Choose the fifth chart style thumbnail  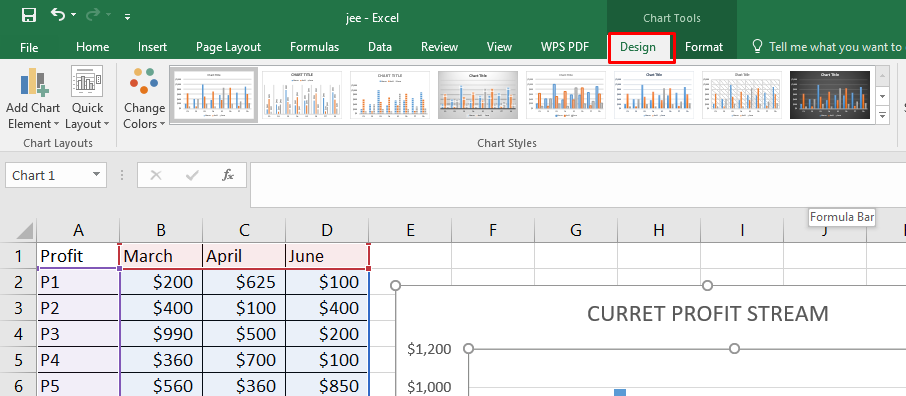pyautogui.click(x=566, y=95)
